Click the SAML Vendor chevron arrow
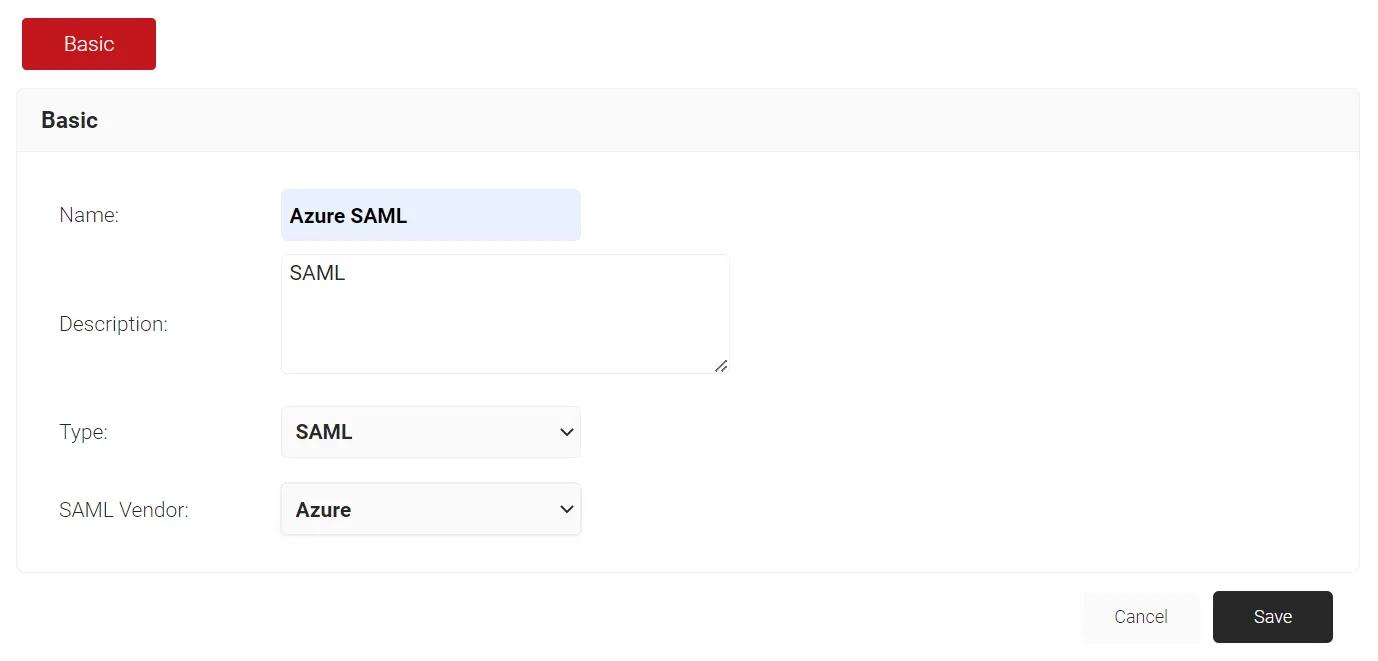Viewport: 1378px width, 661px height. tap(566, 509)
